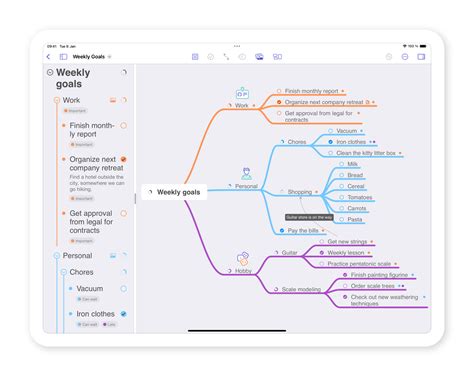474x376 pixels.
Task: Collapse the Chores branch in outline
Action: [64, 272]
